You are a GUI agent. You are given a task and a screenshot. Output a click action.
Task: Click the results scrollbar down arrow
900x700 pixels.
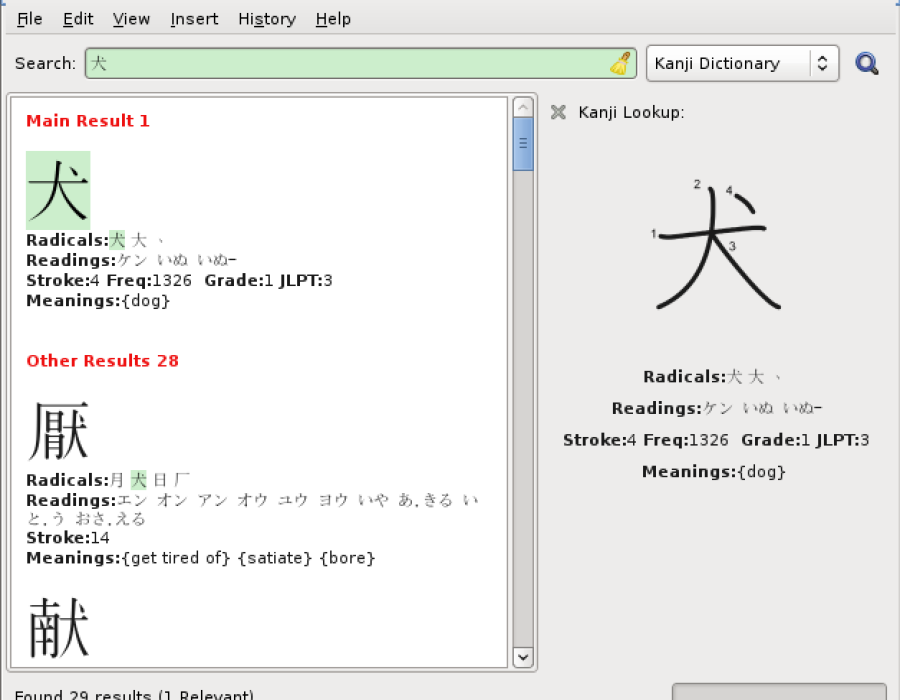click(x=523, y=657)
